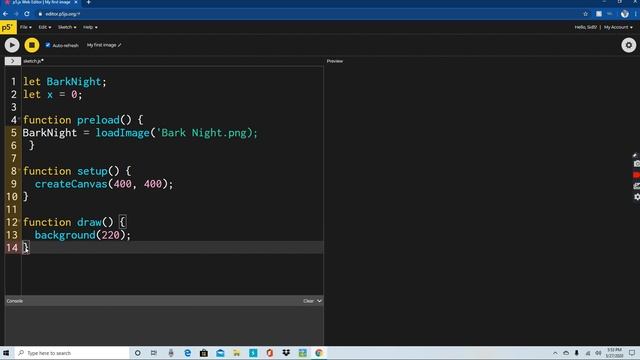Expand the sketch files sidebar

[x=13, y=61]
